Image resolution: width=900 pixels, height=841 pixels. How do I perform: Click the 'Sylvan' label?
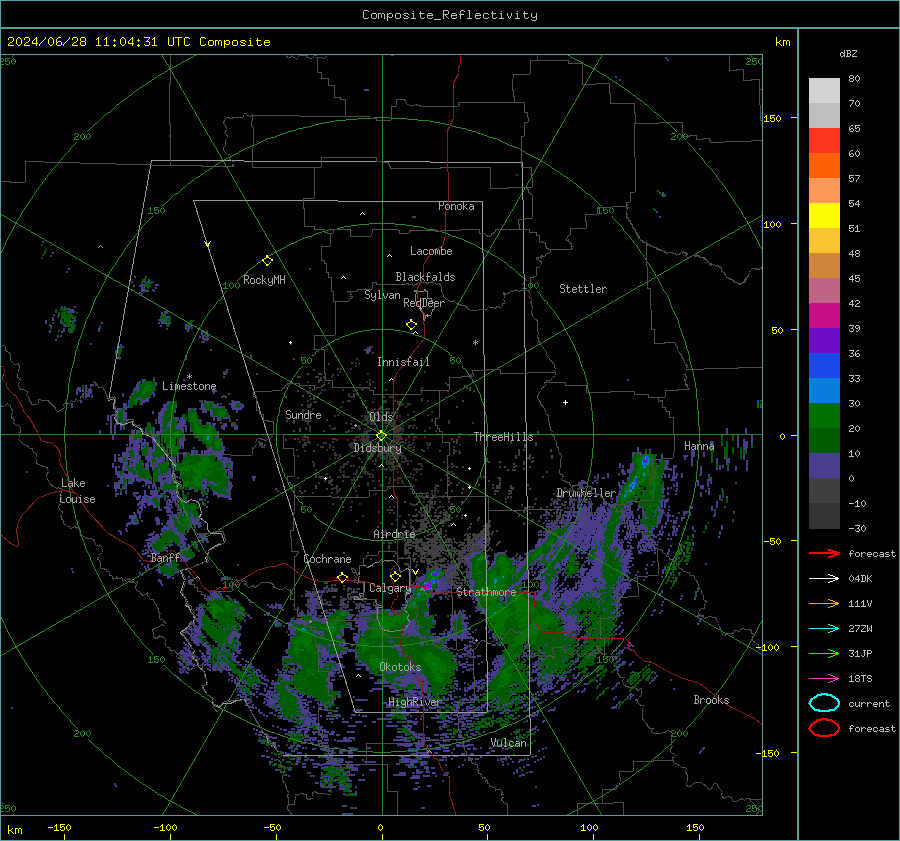pyautogui.click(x=382, y=295)
